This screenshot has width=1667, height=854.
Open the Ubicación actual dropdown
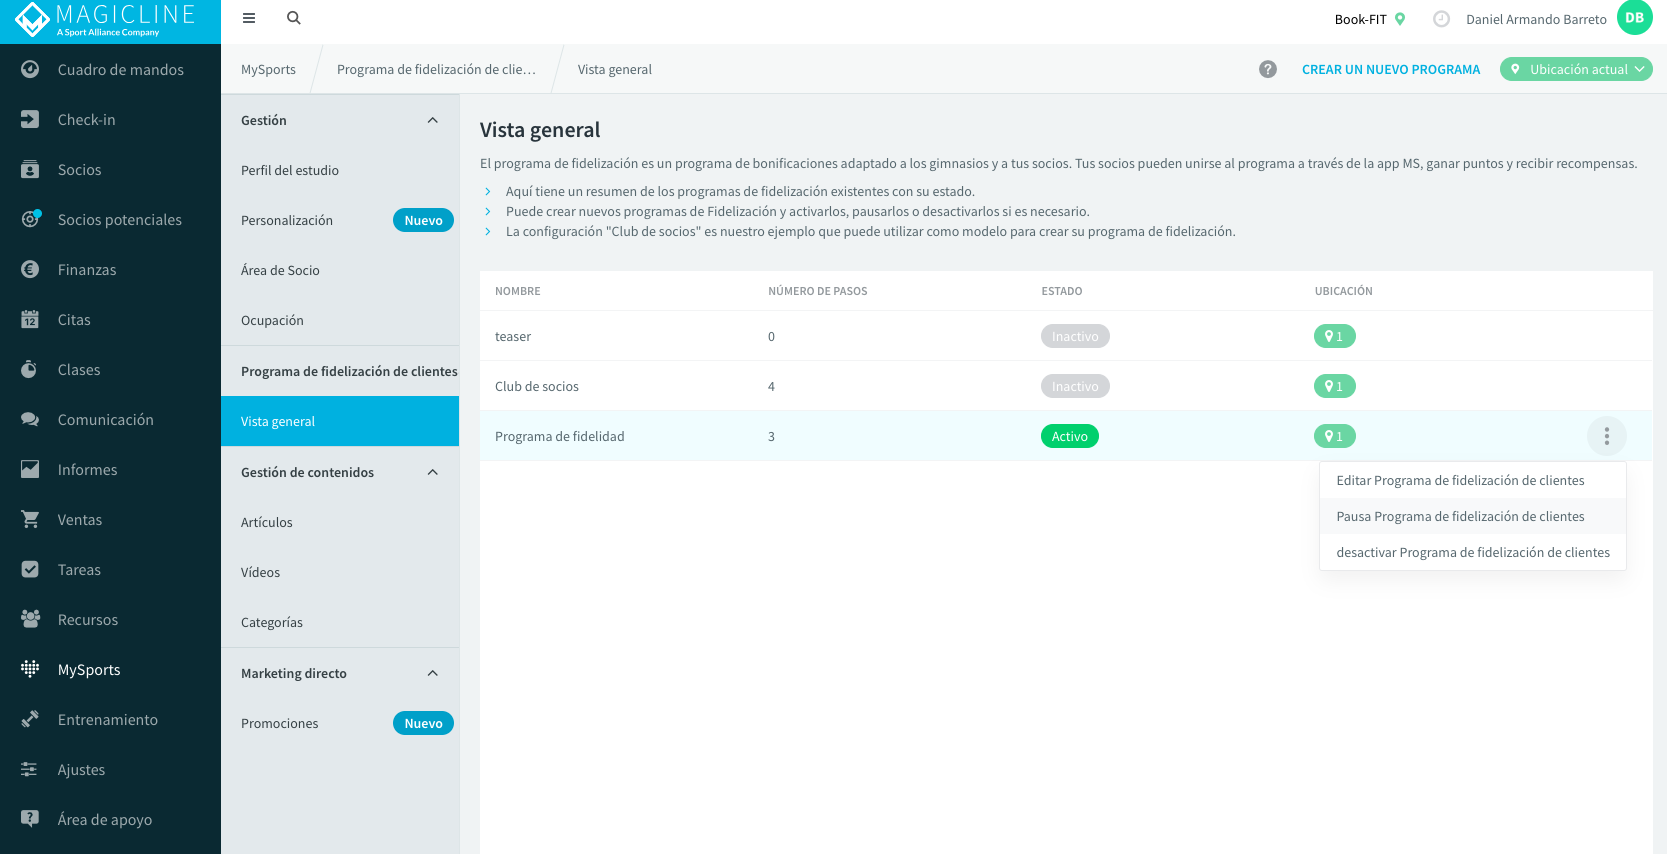tap(1576, 69)
